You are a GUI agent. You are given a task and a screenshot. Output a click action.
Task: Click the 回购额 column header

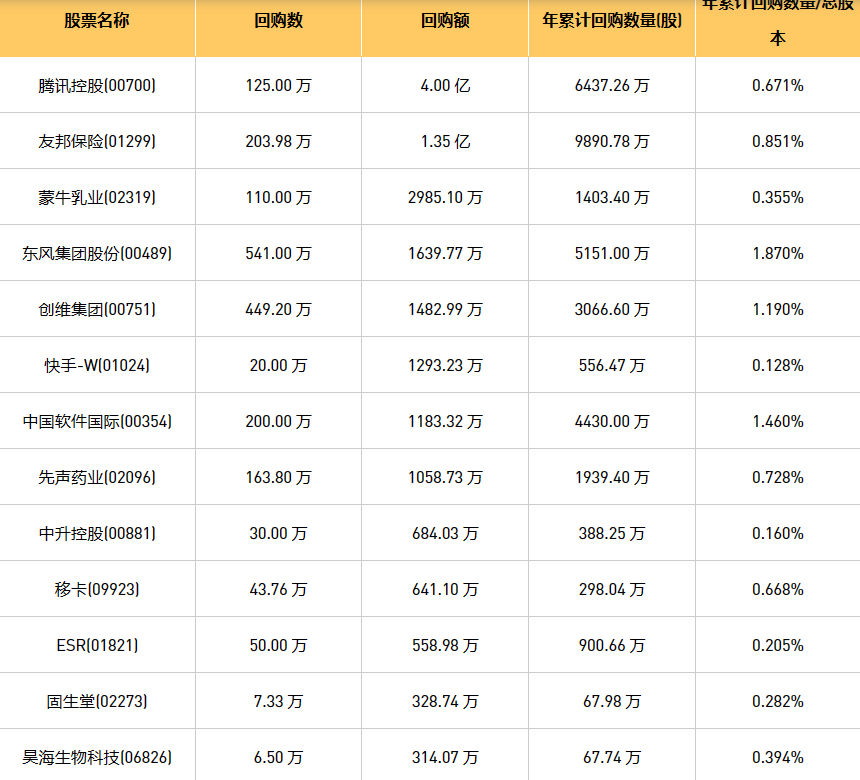click(x=445, y=20)
